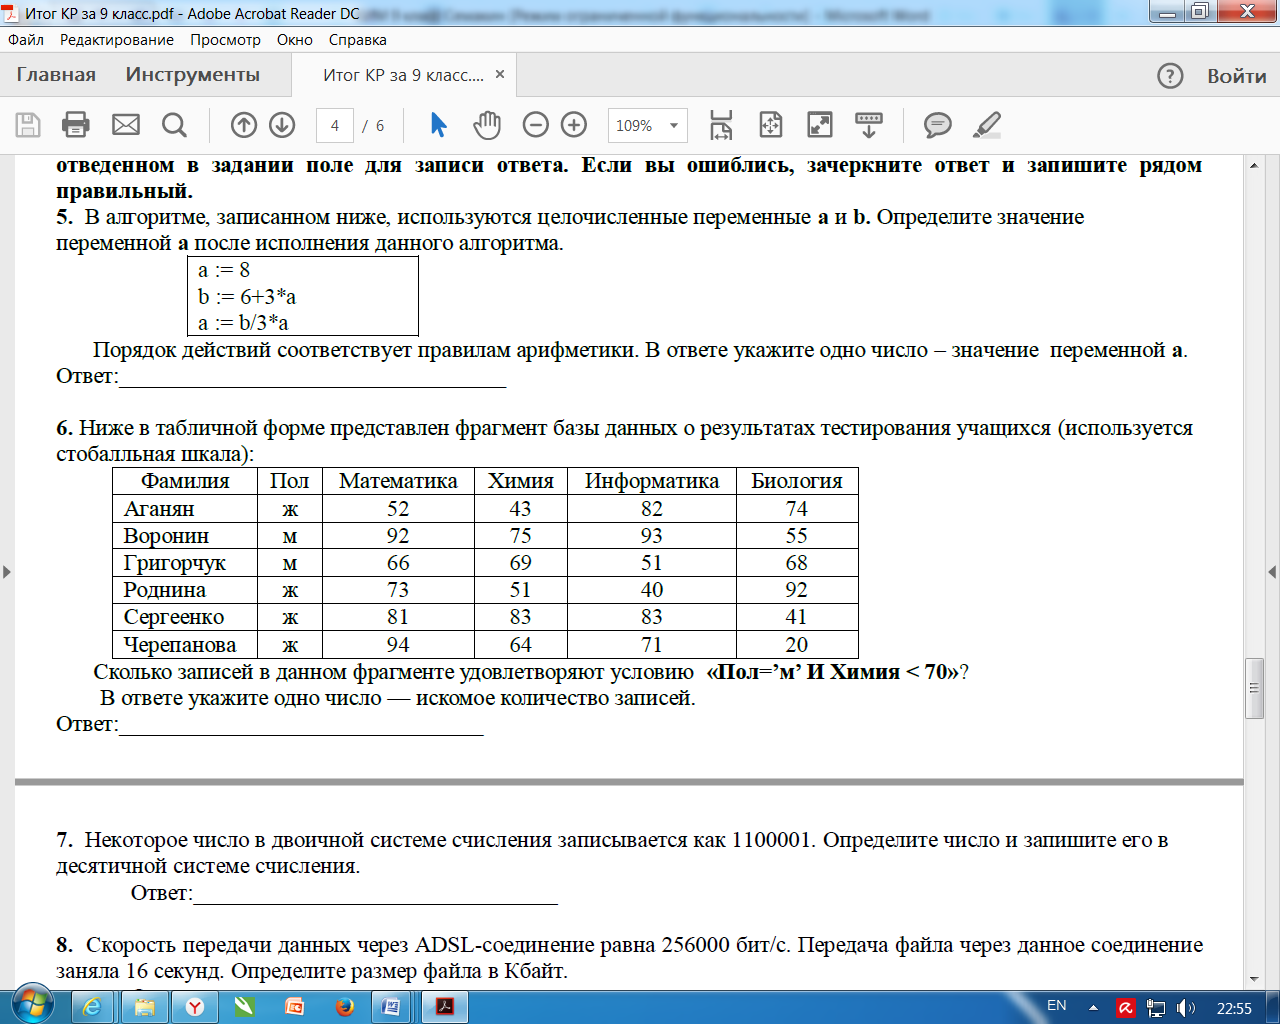
Task: Activate the Hand pan tool
Action: [487, 125]
